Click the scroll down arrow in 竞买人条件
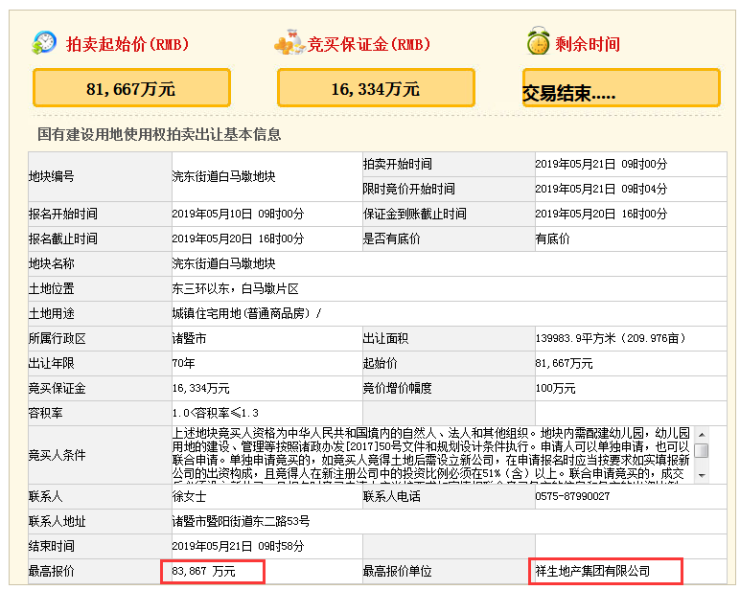740x590 pixels. click(702, 475)
